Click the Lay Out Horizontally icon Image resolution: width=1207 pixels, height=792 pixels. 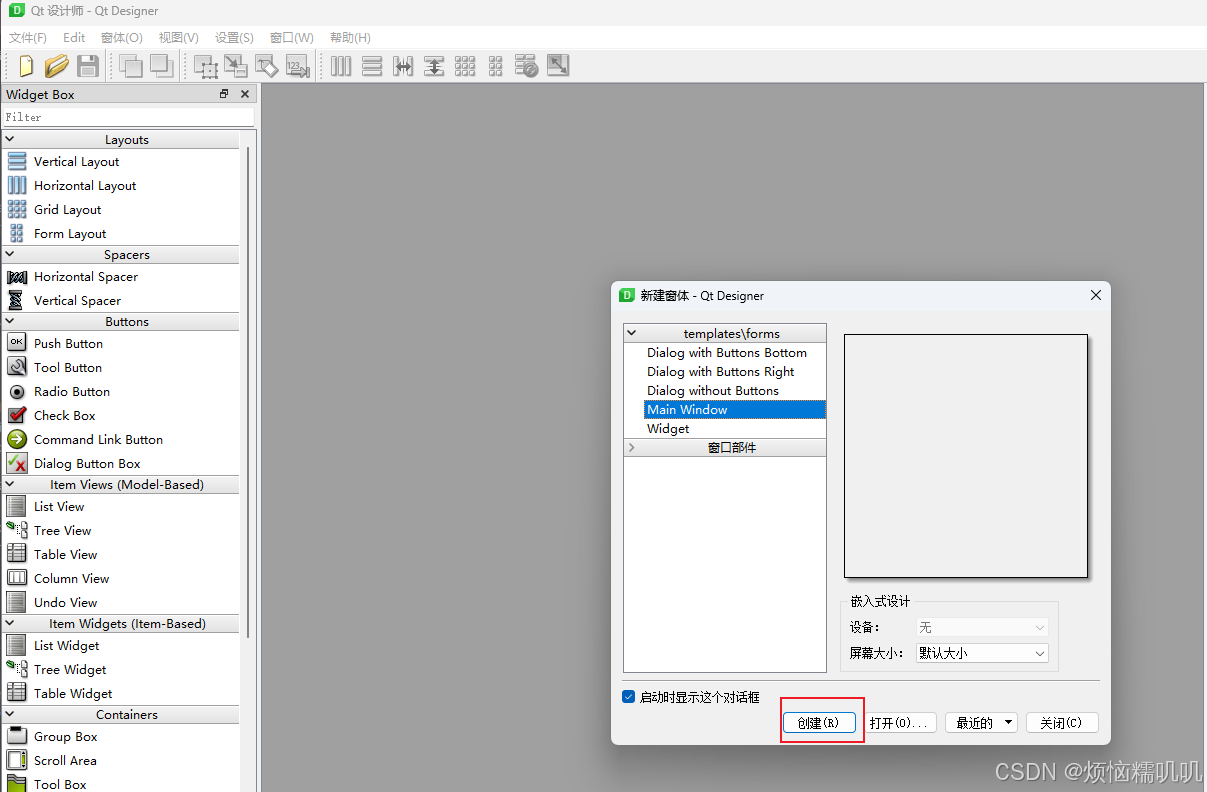click(x=340, y=65)
